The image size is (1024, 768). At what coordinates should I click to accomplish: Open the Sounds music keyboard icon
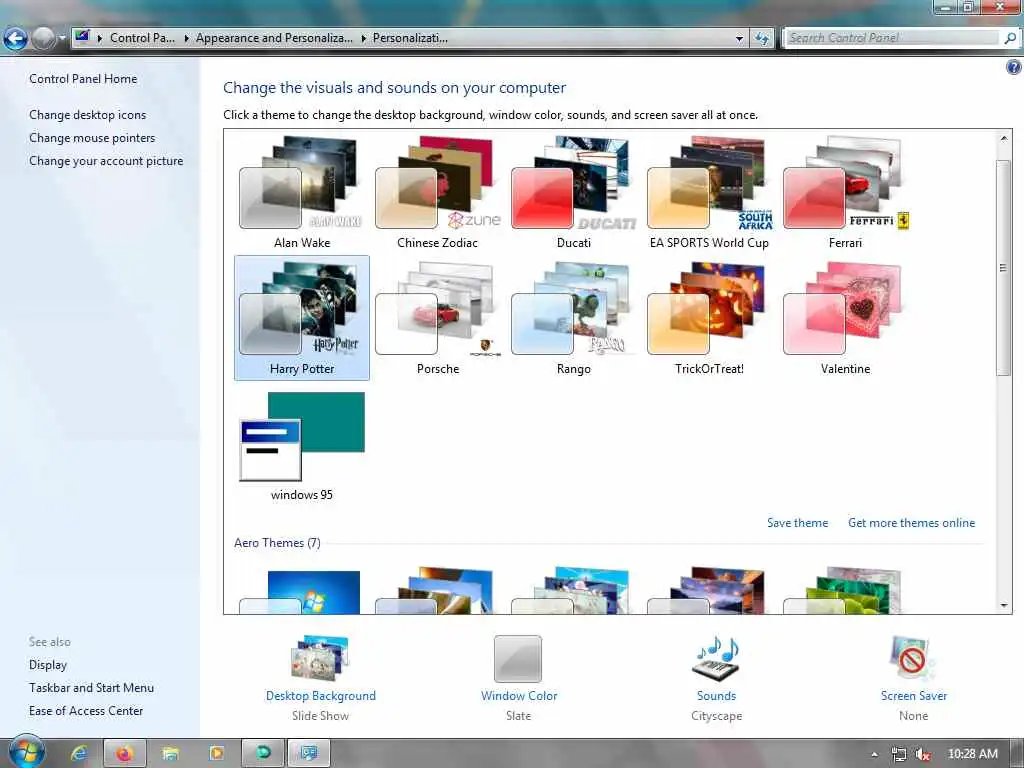pyautogui.click(x=716, y=658)
